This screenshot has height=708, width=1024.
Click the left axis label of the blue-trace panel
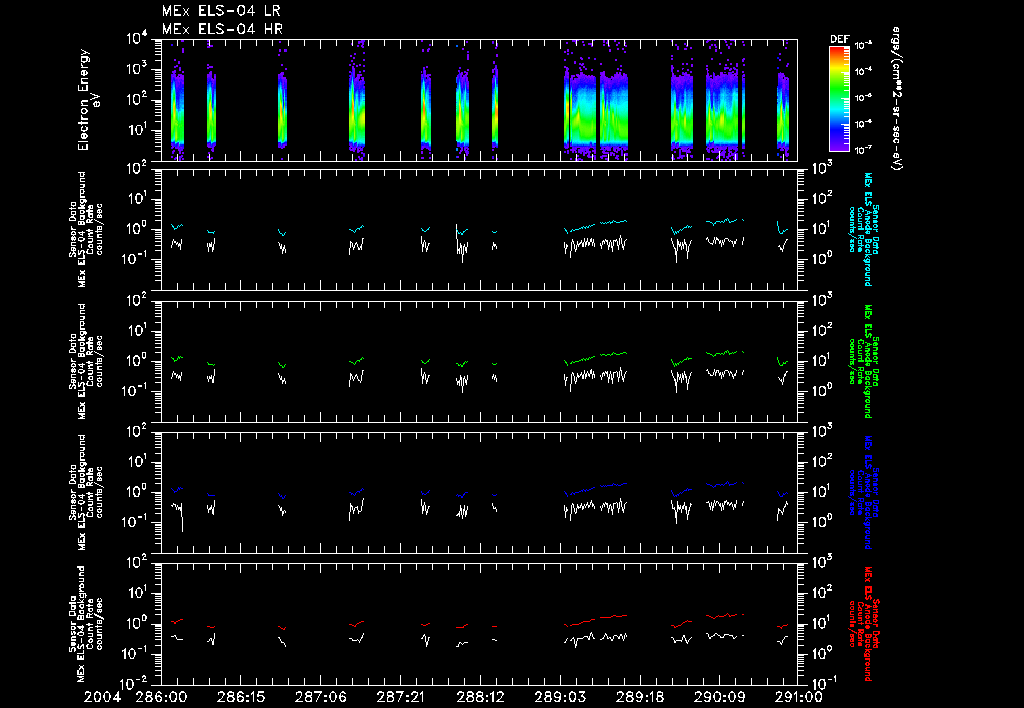pos(86,492)
